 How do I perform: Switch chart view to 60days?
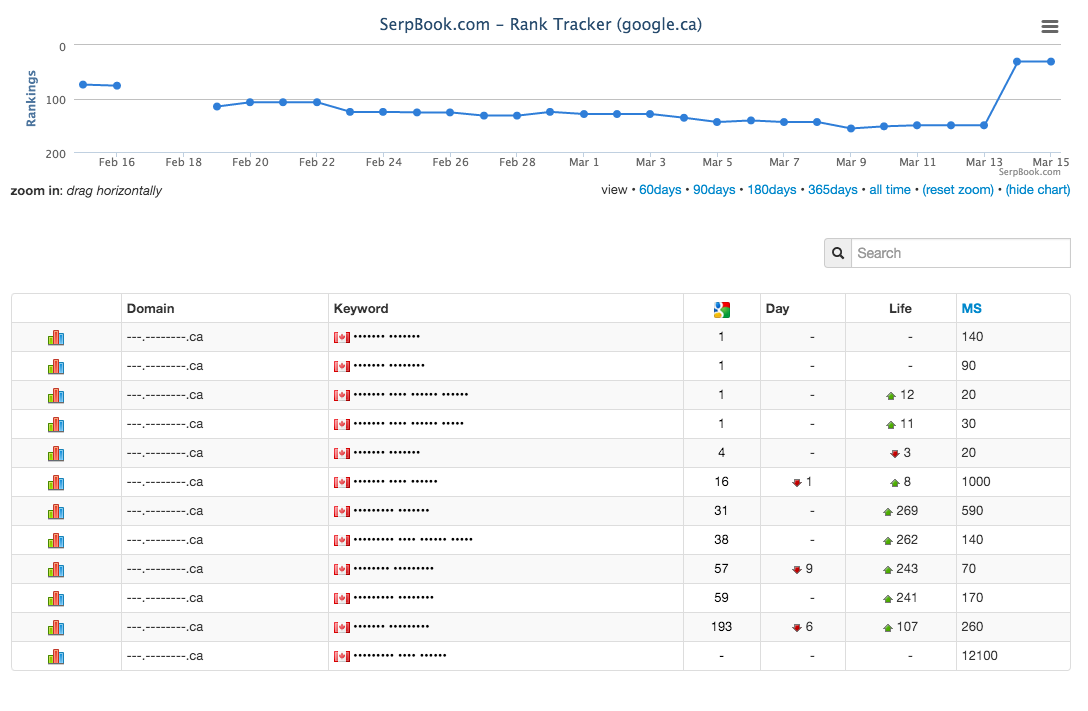click(660, 190)
